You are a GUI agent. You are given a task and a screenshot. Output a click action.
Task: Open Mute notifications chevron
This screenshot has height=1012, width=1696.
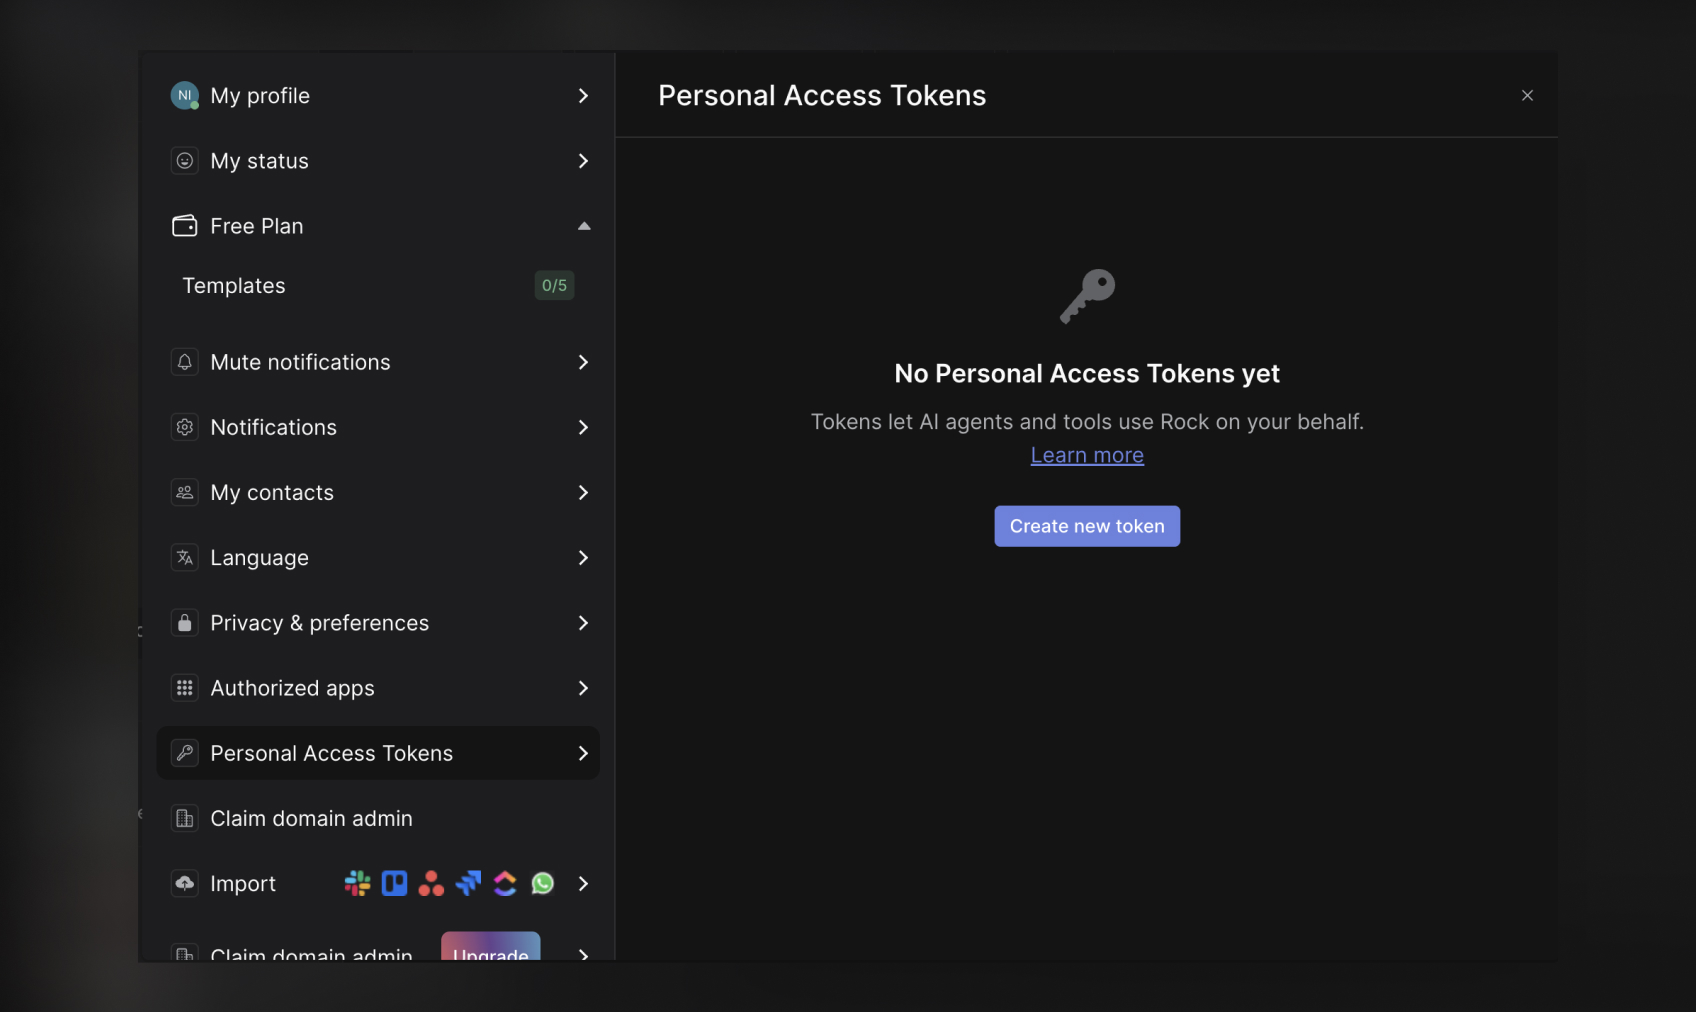pos(584,362)
